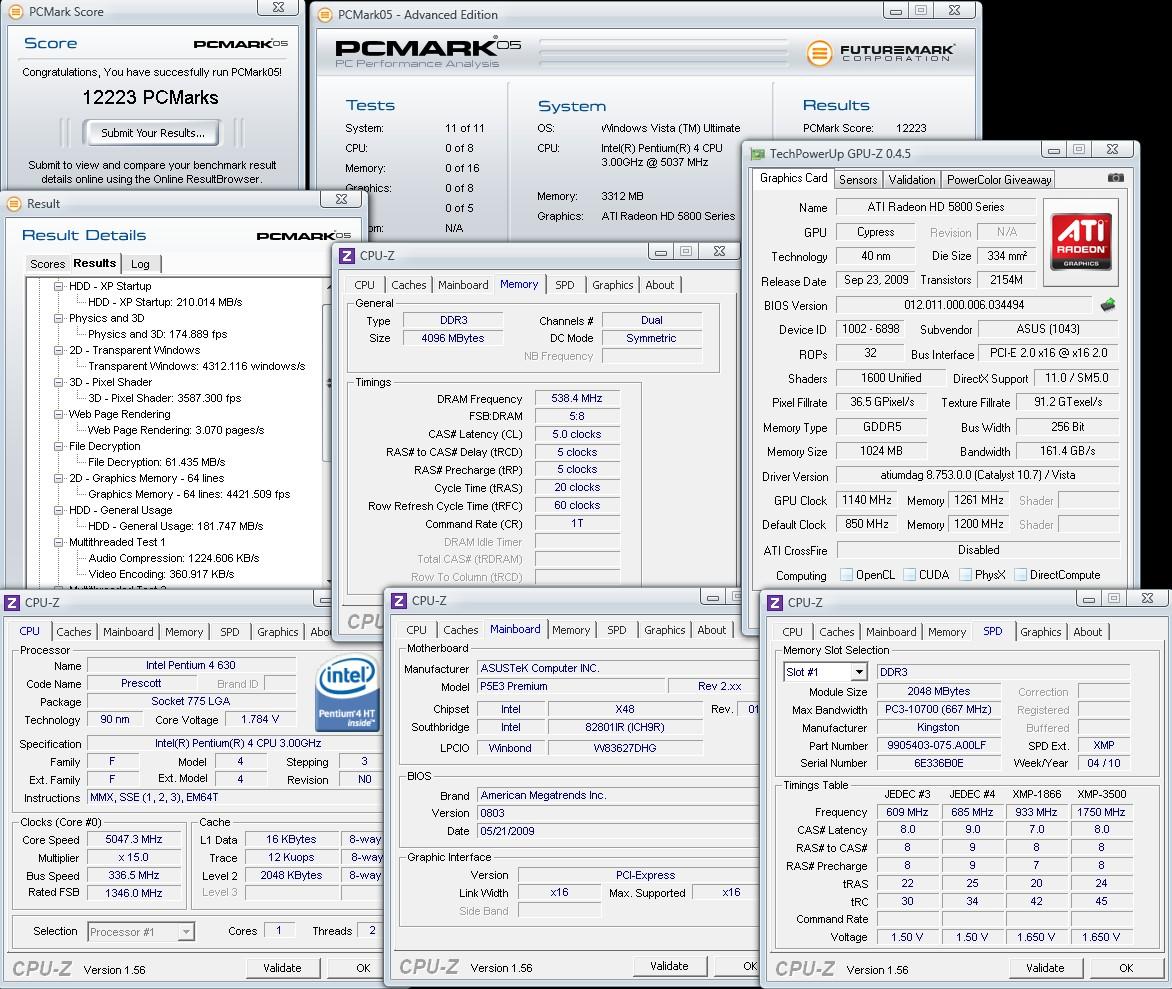The image size is (1172, 989).
Task: Open the Slot #1 memory slot dropdown
Action: pos(860,672)
